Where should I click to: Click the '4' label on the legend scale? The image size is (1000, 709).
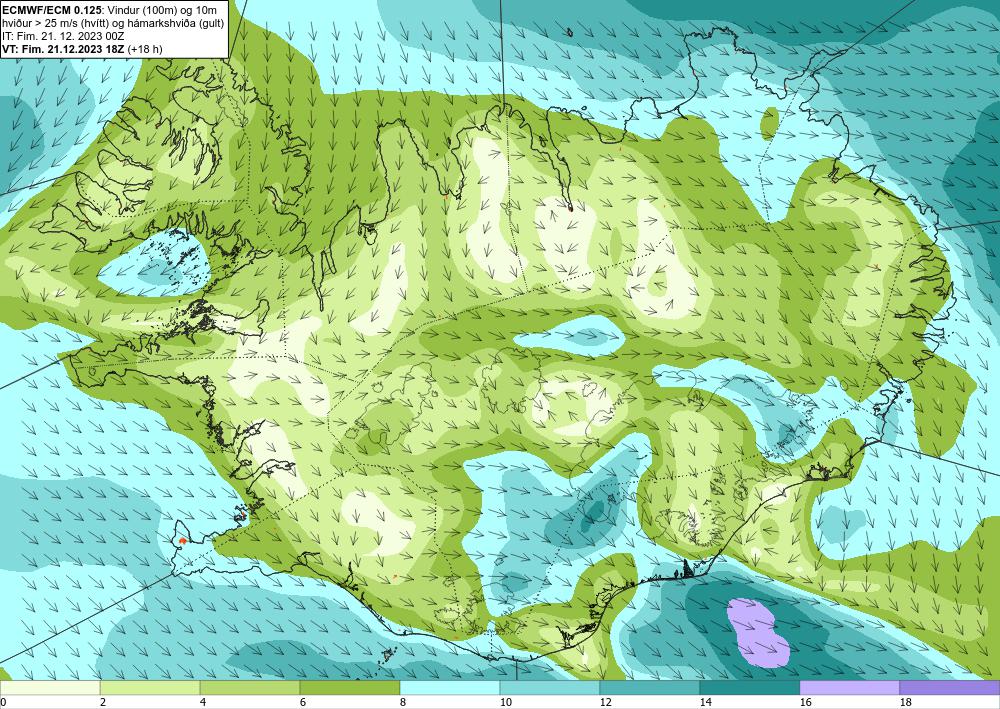point(203,702)
